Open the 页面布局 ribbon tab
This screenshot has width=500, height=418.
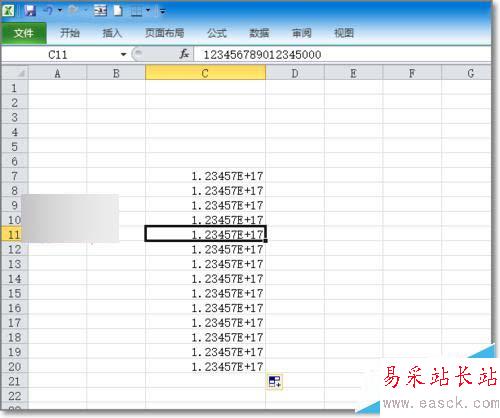164,33
